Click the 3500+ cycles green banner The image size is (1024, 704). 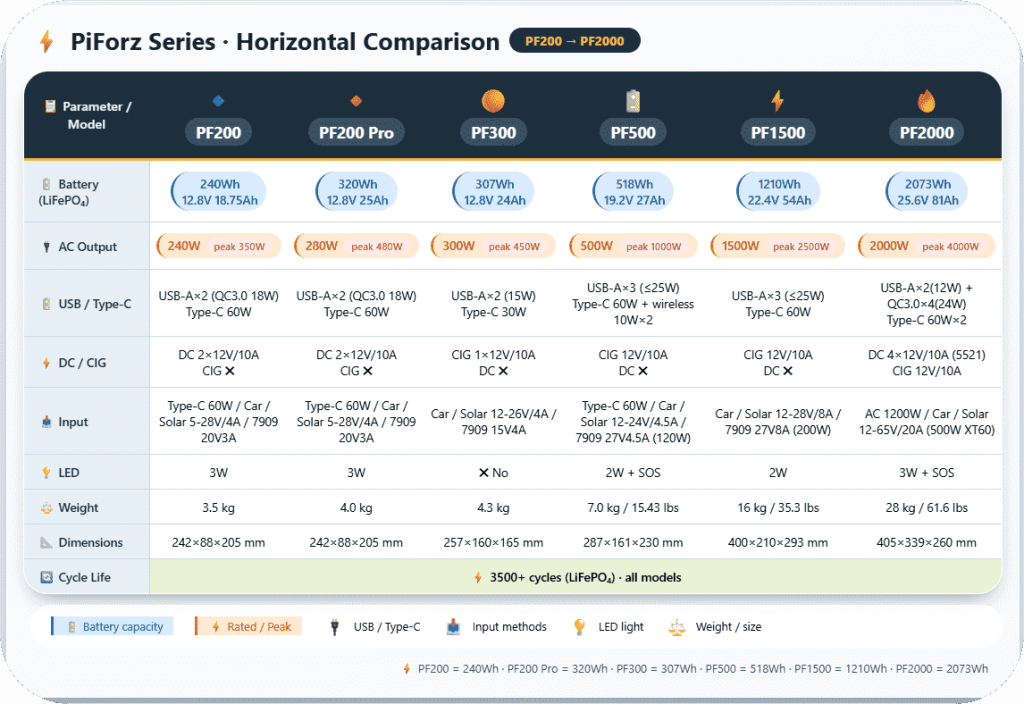(575, 577)
